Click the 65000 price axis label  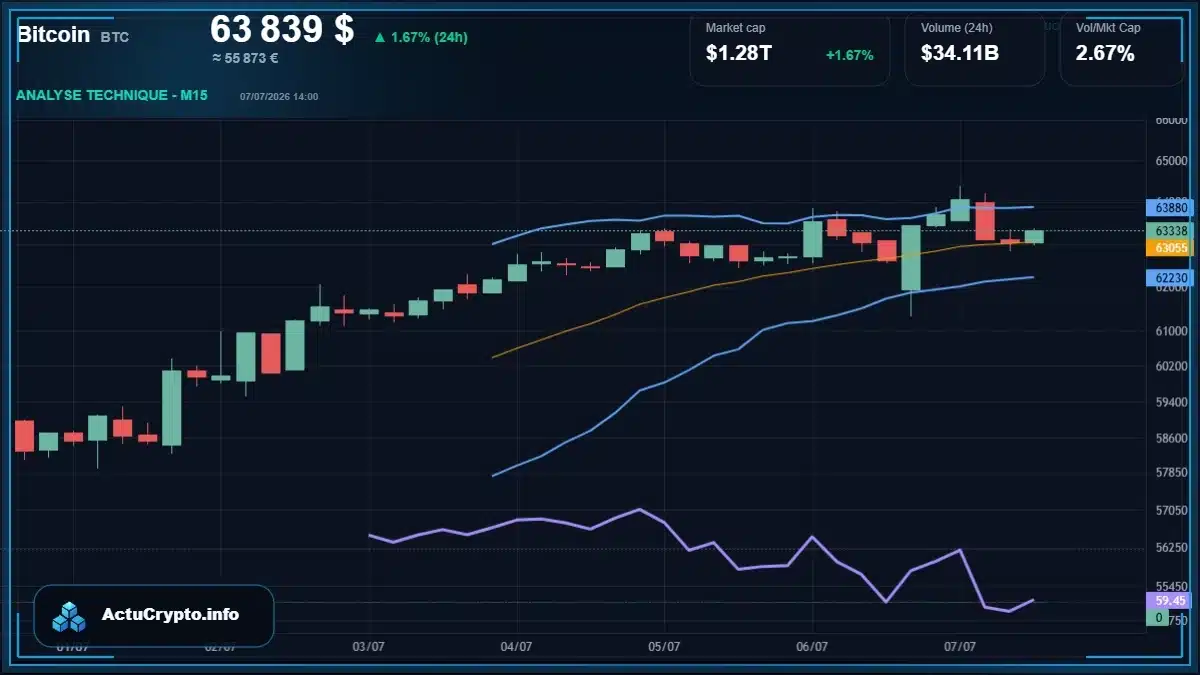pos(1171,160)
